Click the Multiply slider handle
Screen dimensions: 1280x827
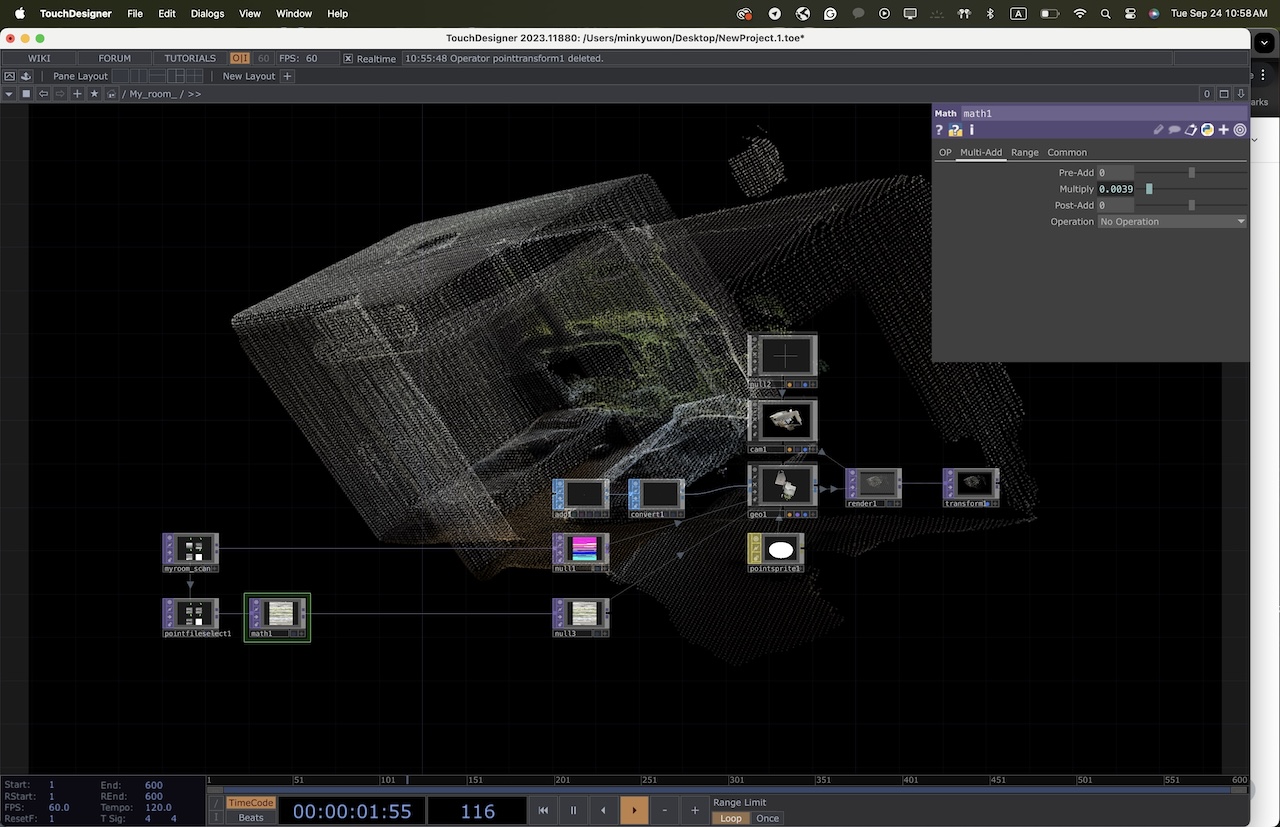(1149, 189)
